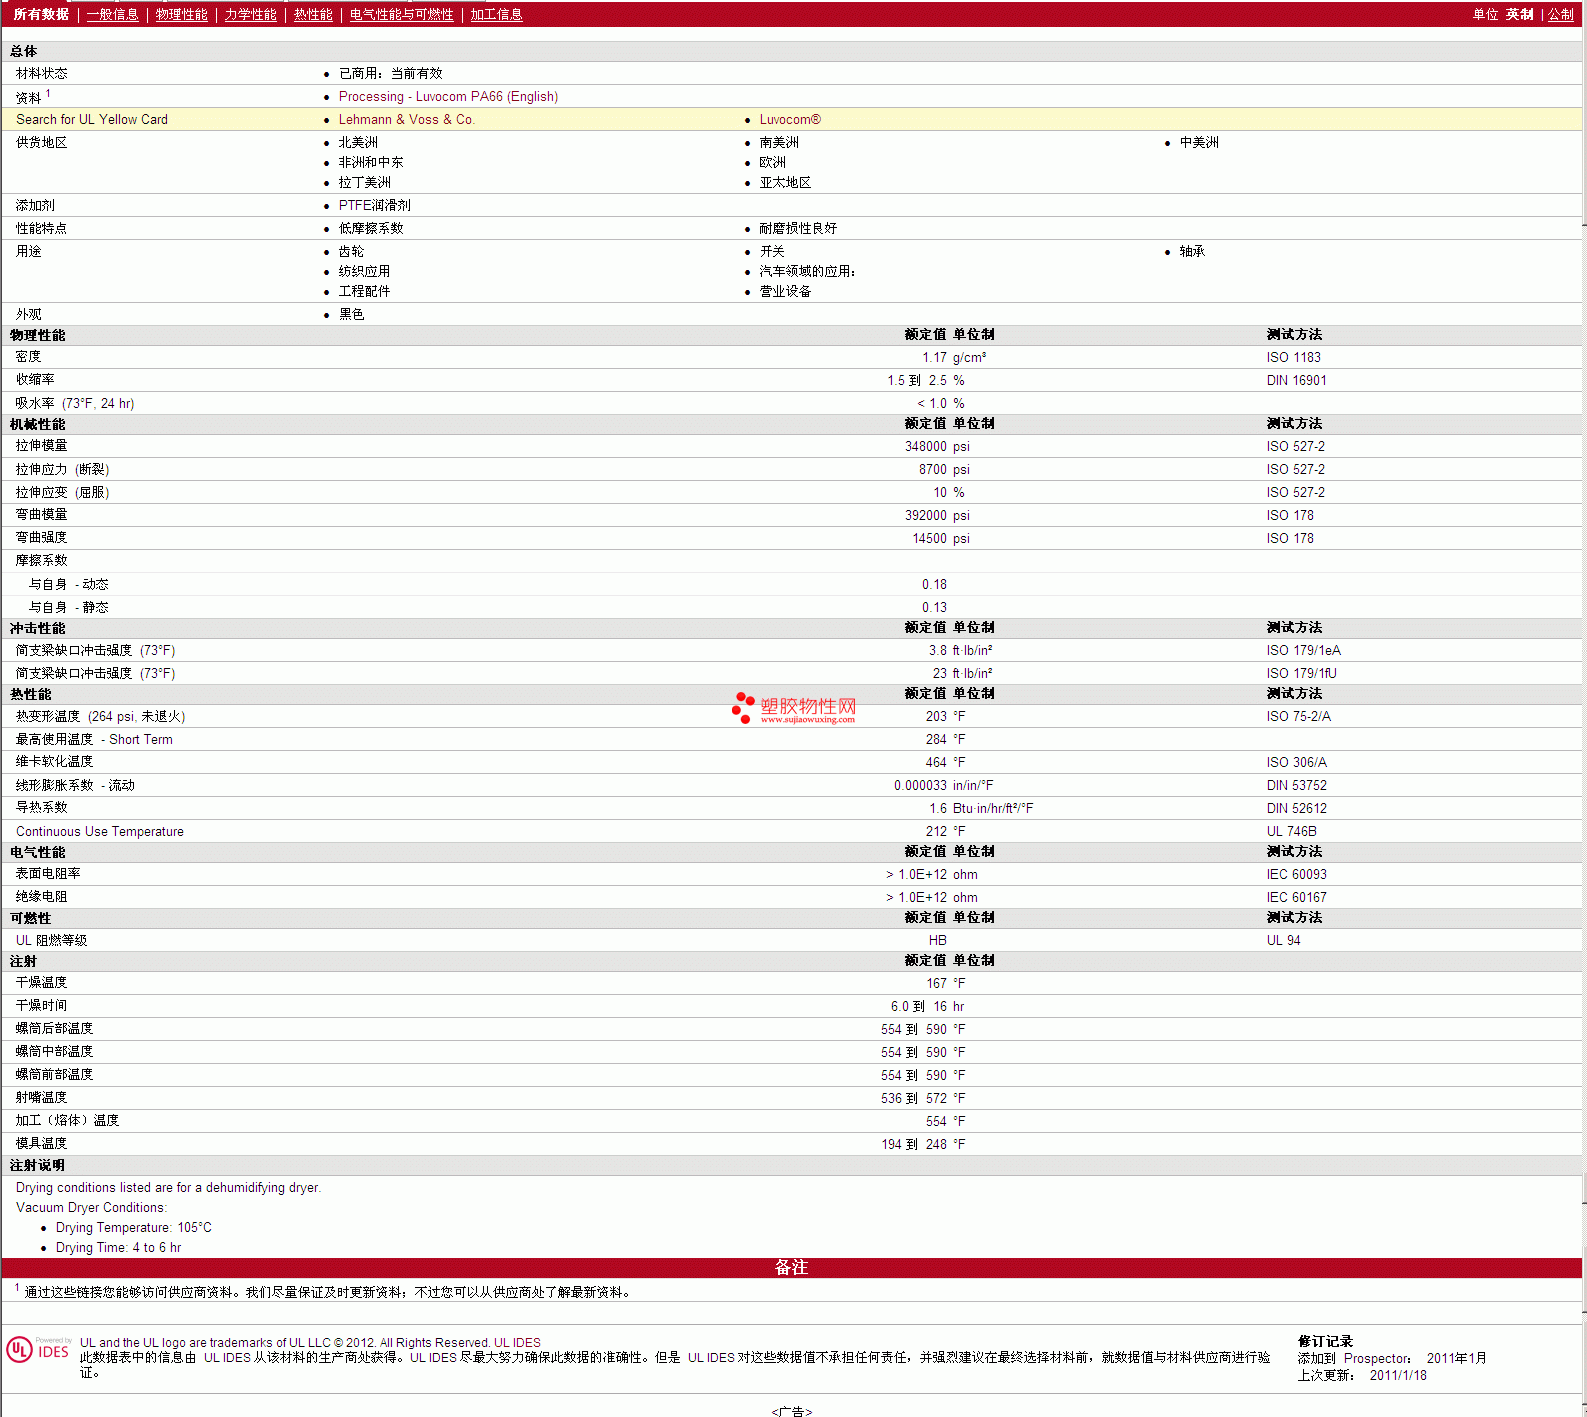Click the red 备注 header bar

pyautogui.click(x=791, y=1267)
